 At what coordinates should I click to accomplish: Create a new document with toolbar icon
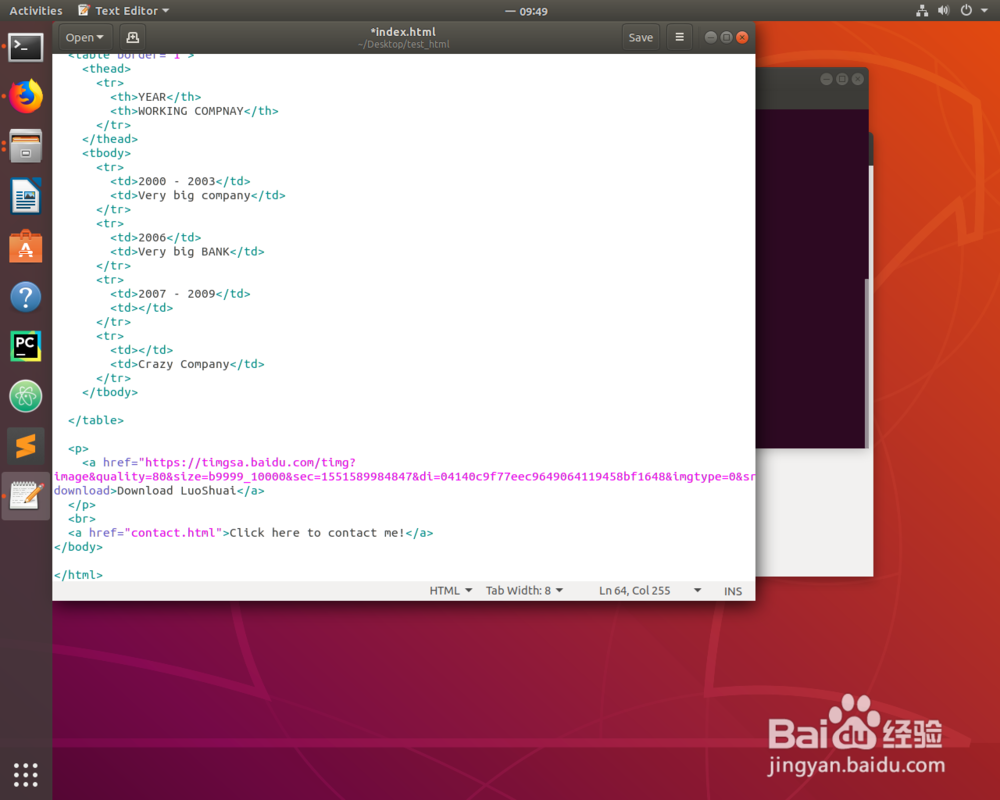[133, 38]
